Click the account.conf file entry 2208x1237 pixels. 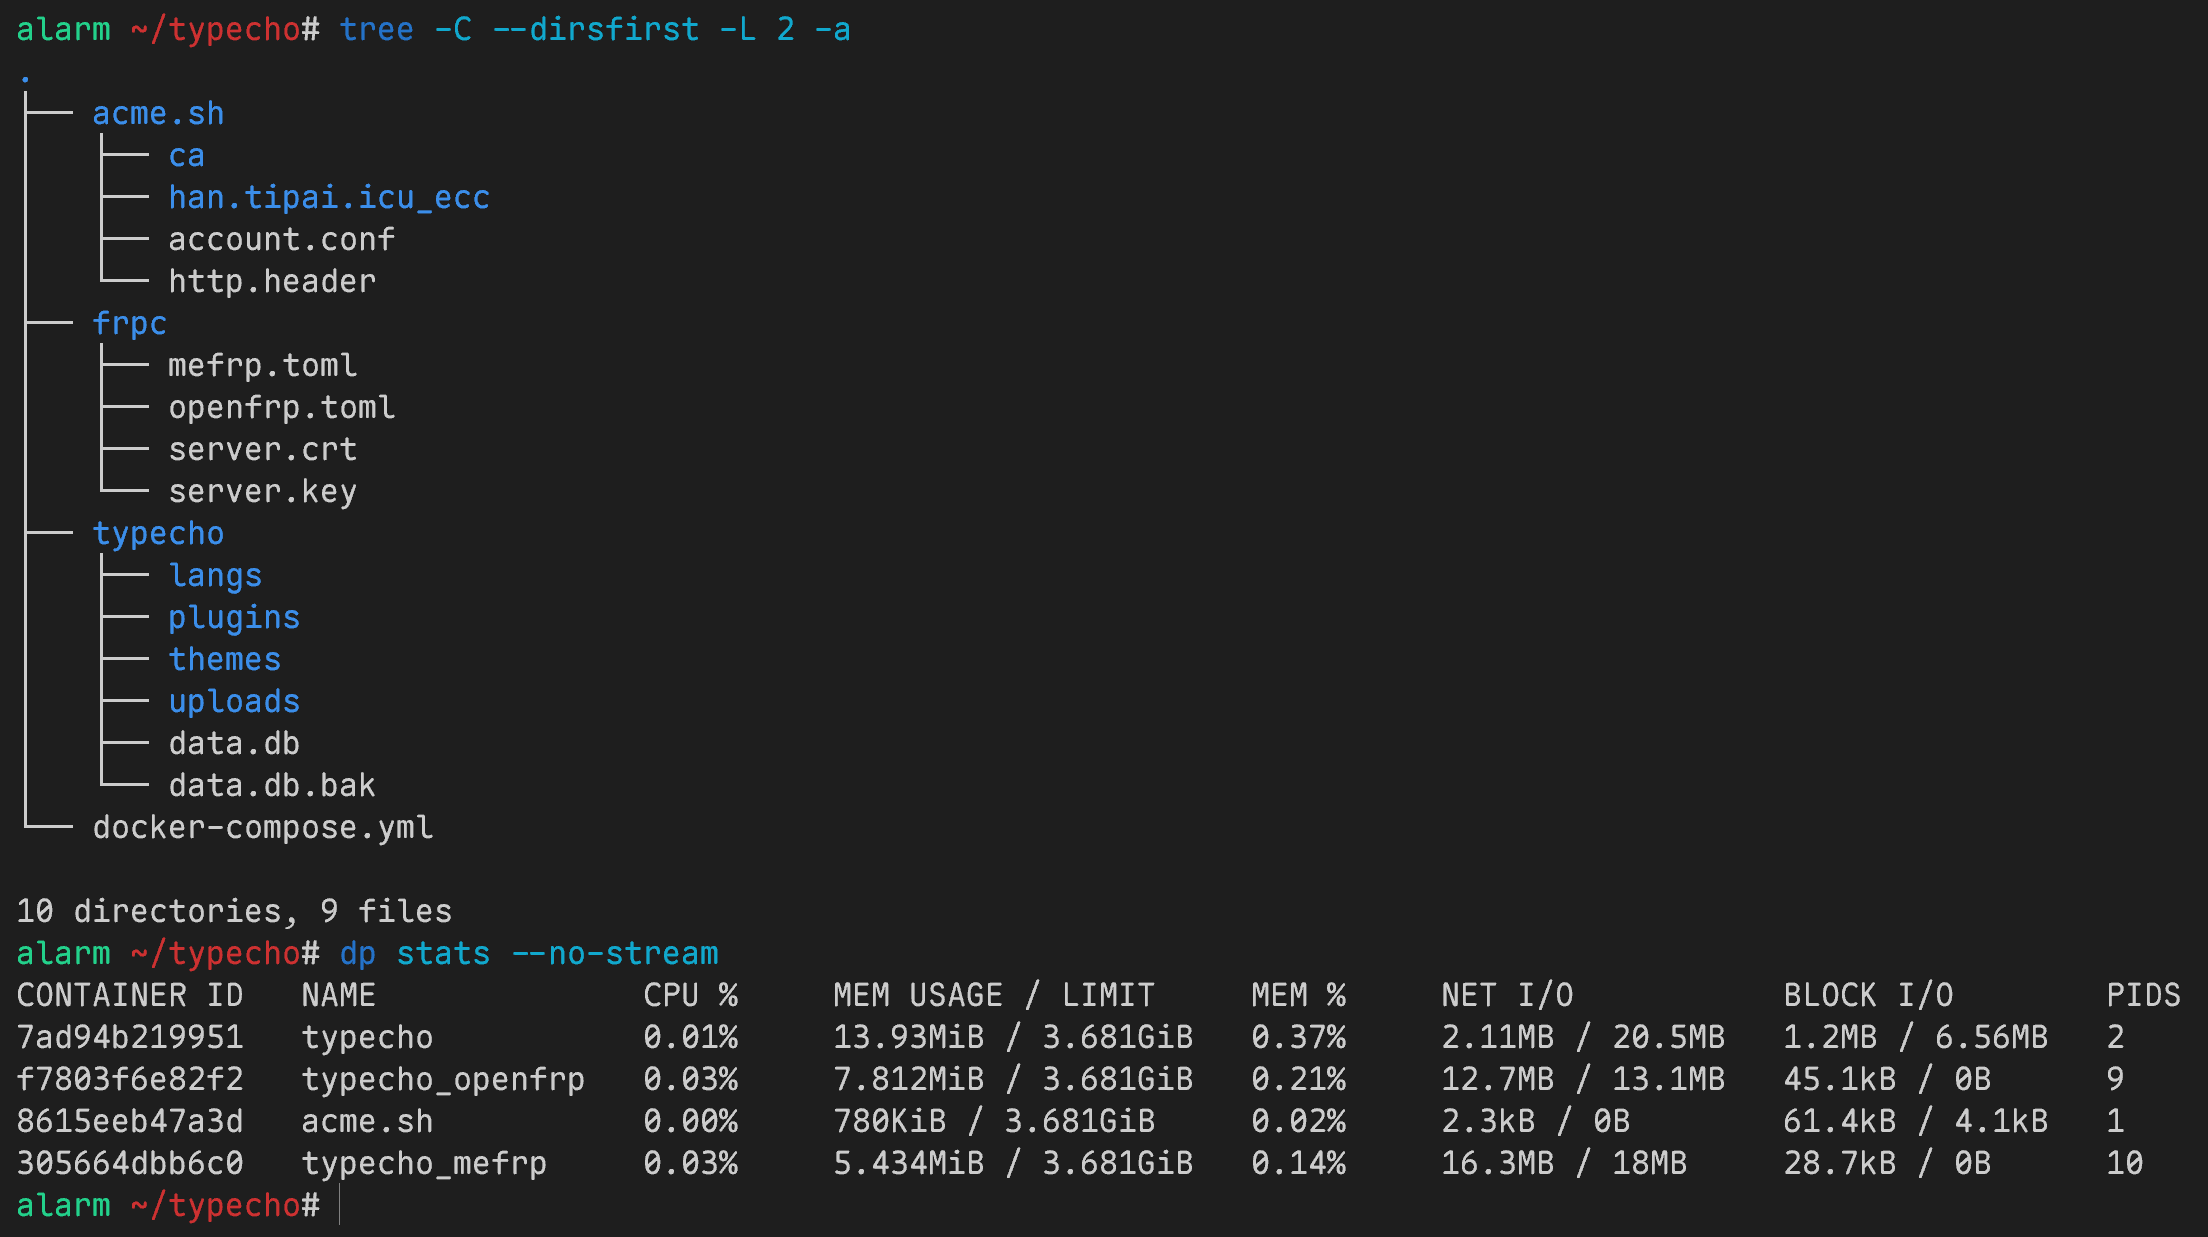click(x=281, y=240)
